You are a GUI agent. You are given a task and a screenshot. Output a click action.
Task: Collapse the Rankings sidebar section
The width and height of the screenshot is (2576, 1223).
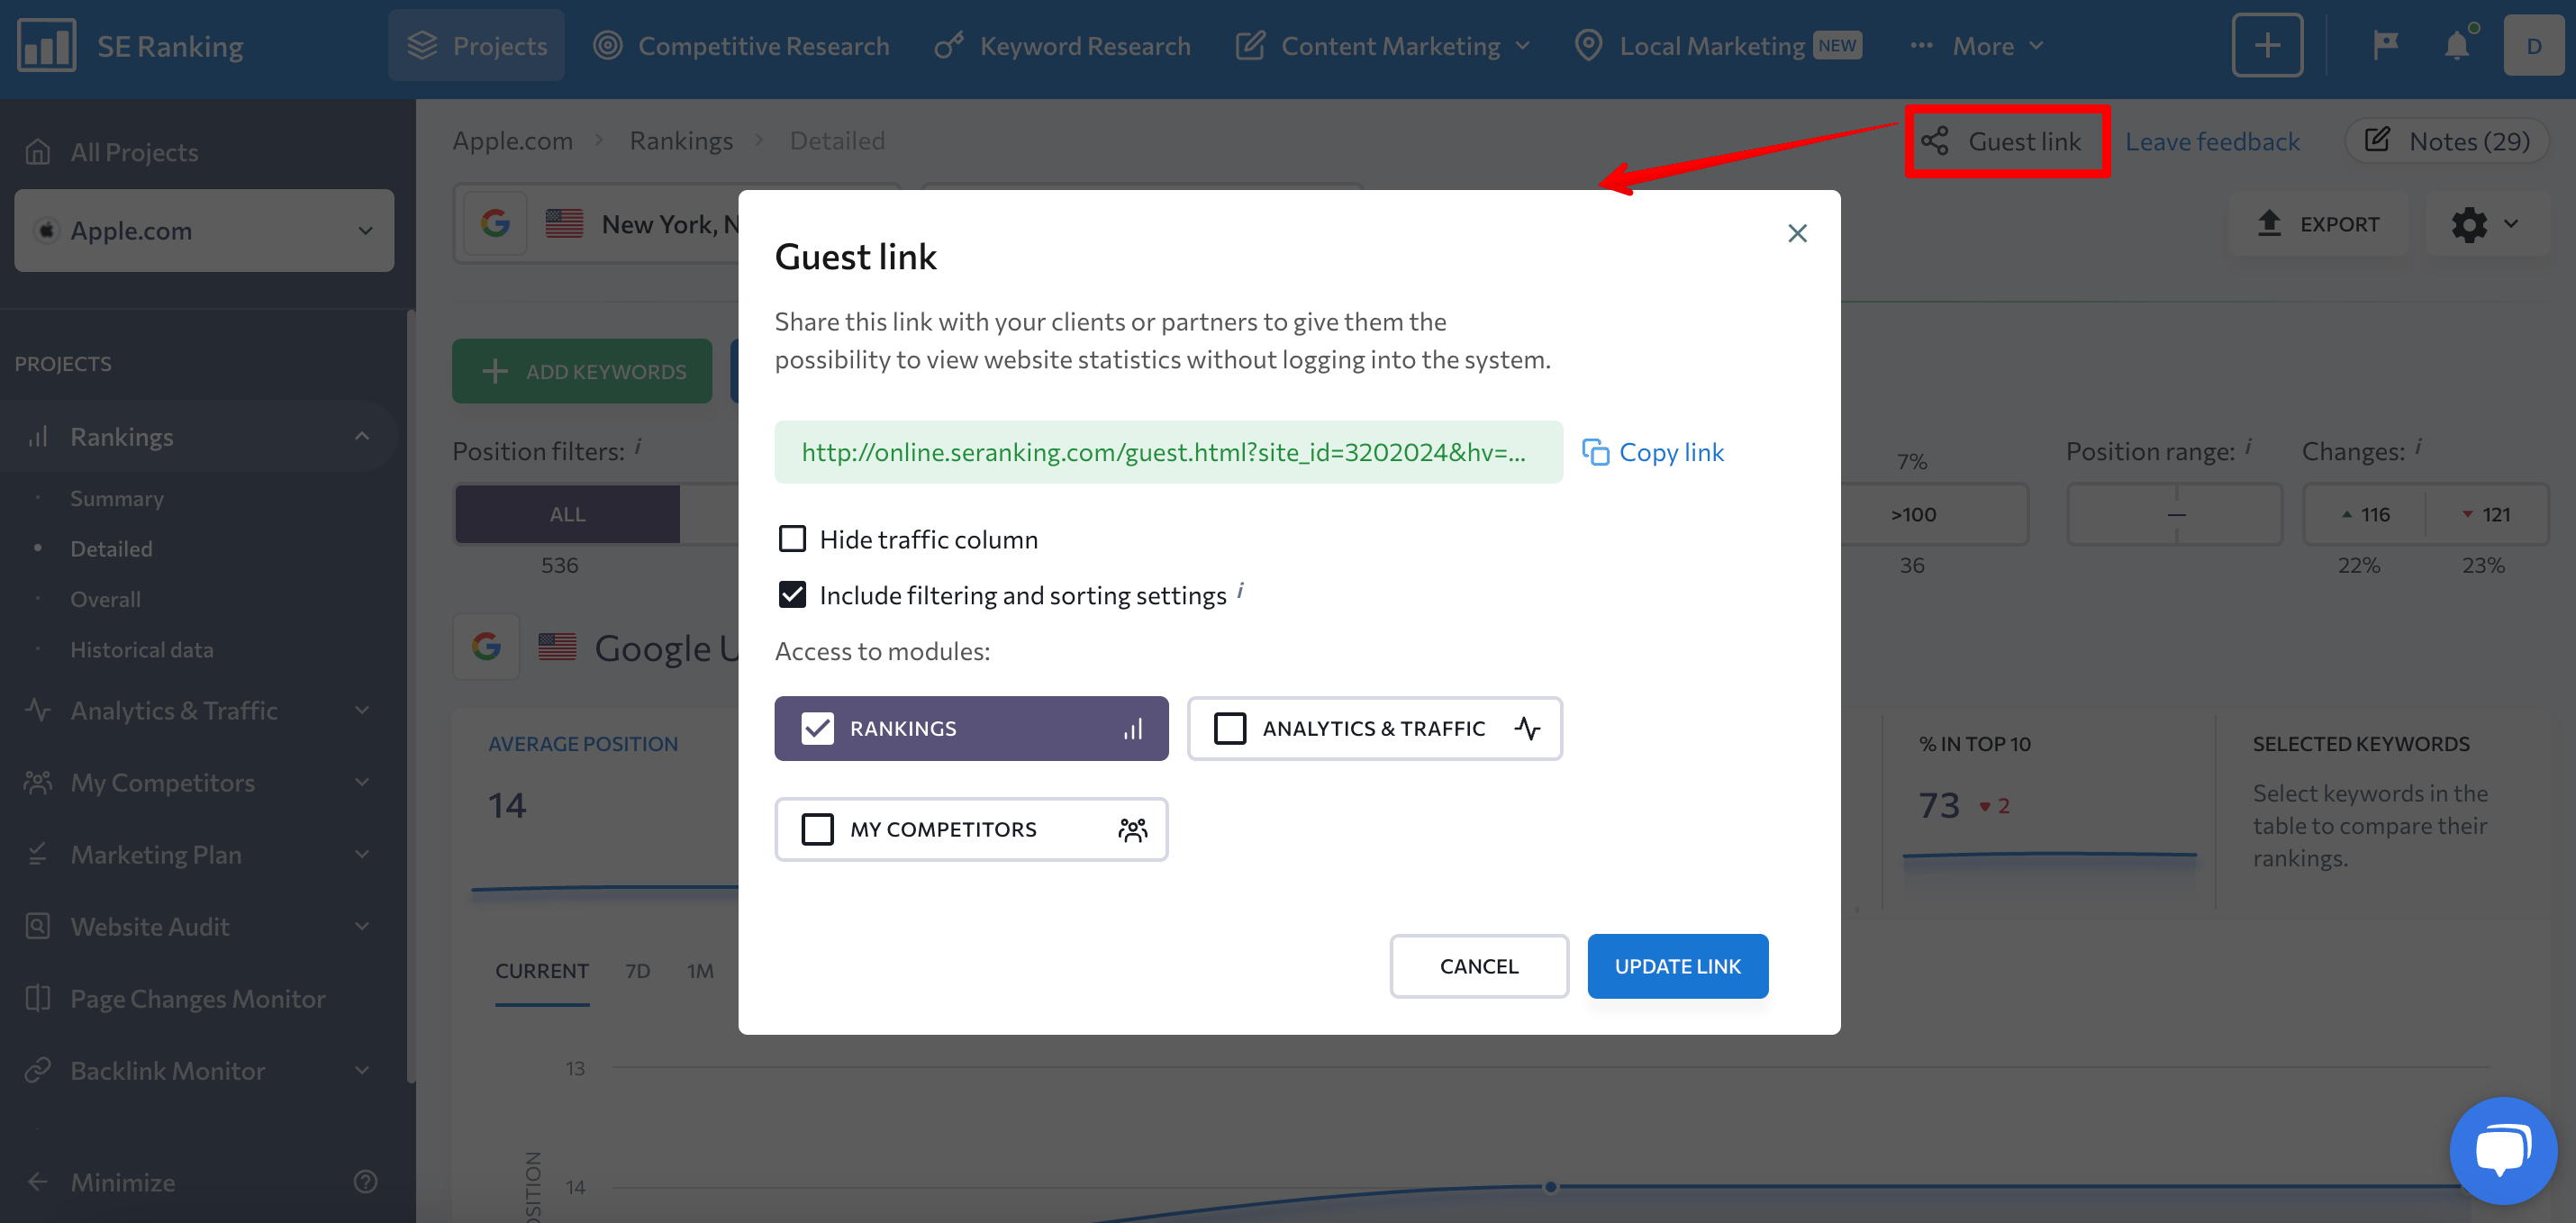(x=362, y=436)
